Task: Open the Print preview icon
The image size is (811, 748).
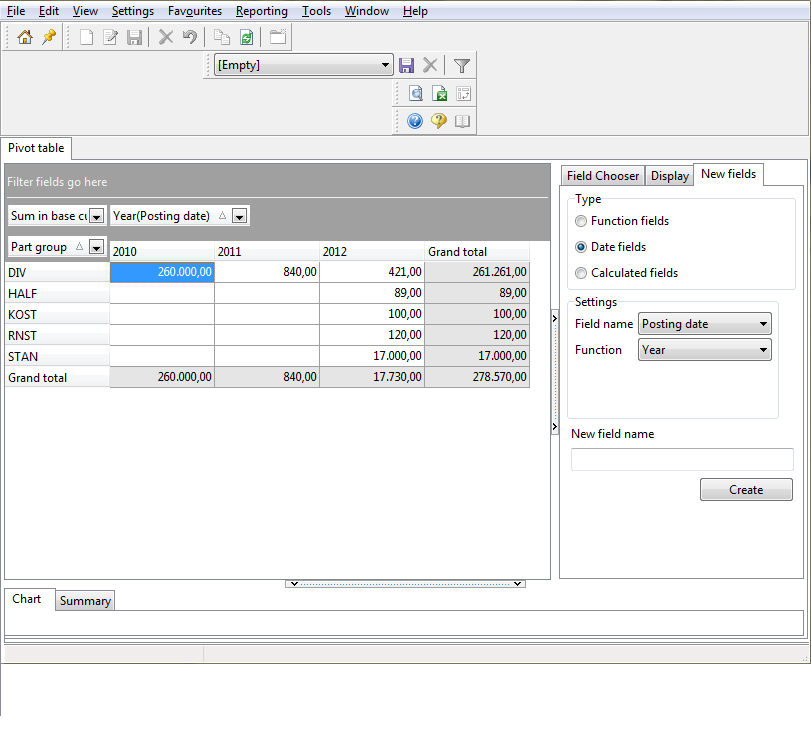Action: point(415,93)
